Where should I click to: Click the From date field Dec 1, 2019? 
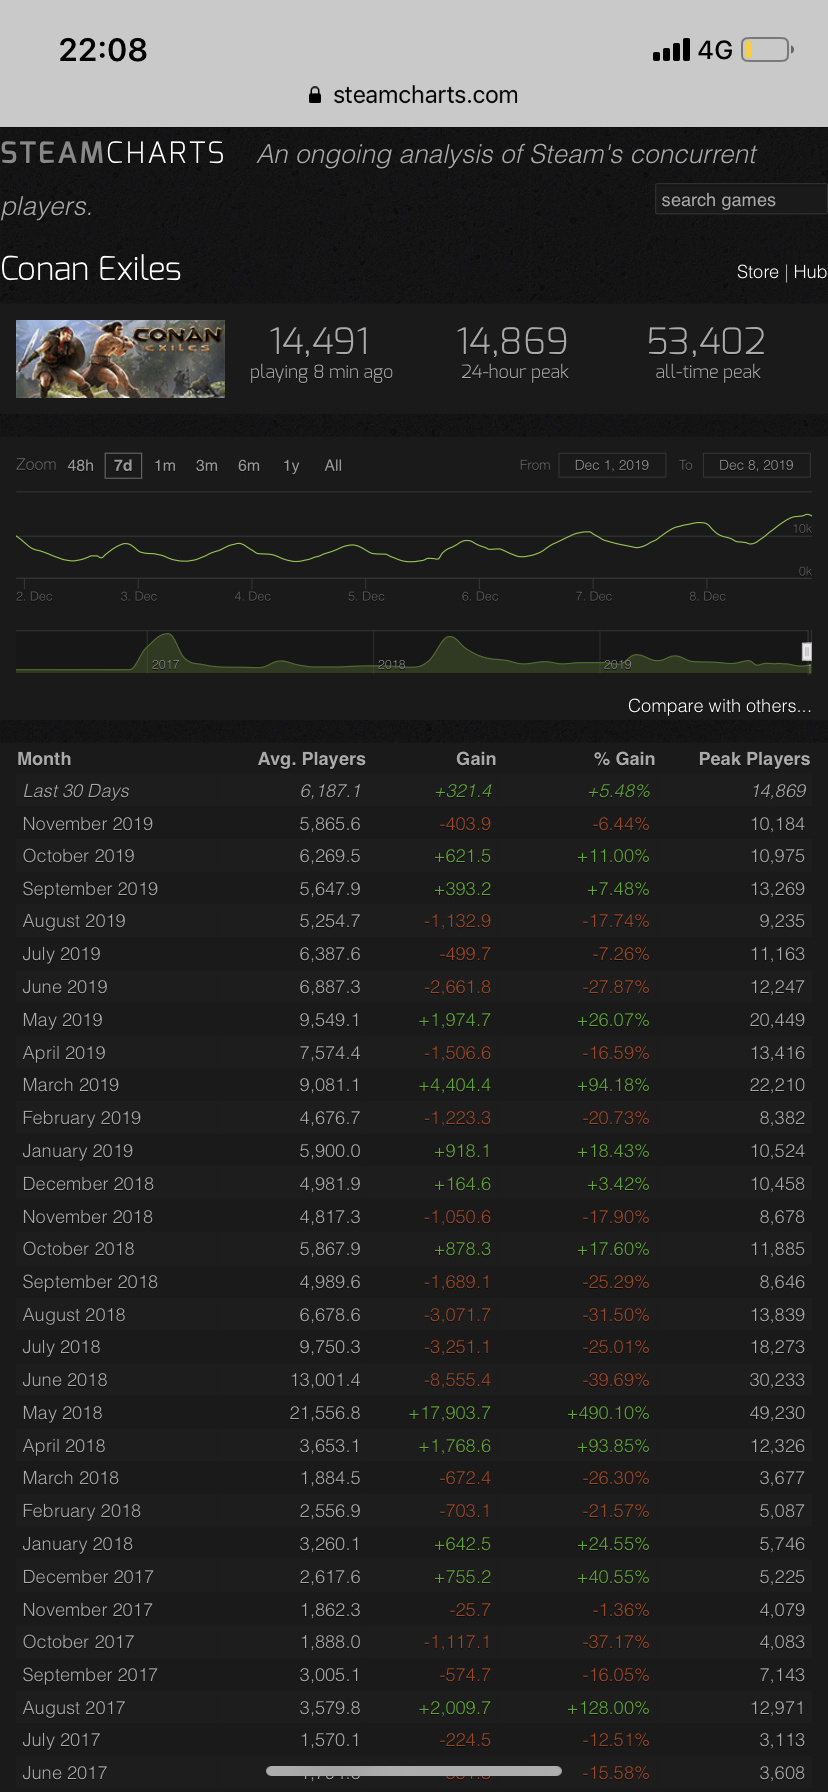pos(612,465)
